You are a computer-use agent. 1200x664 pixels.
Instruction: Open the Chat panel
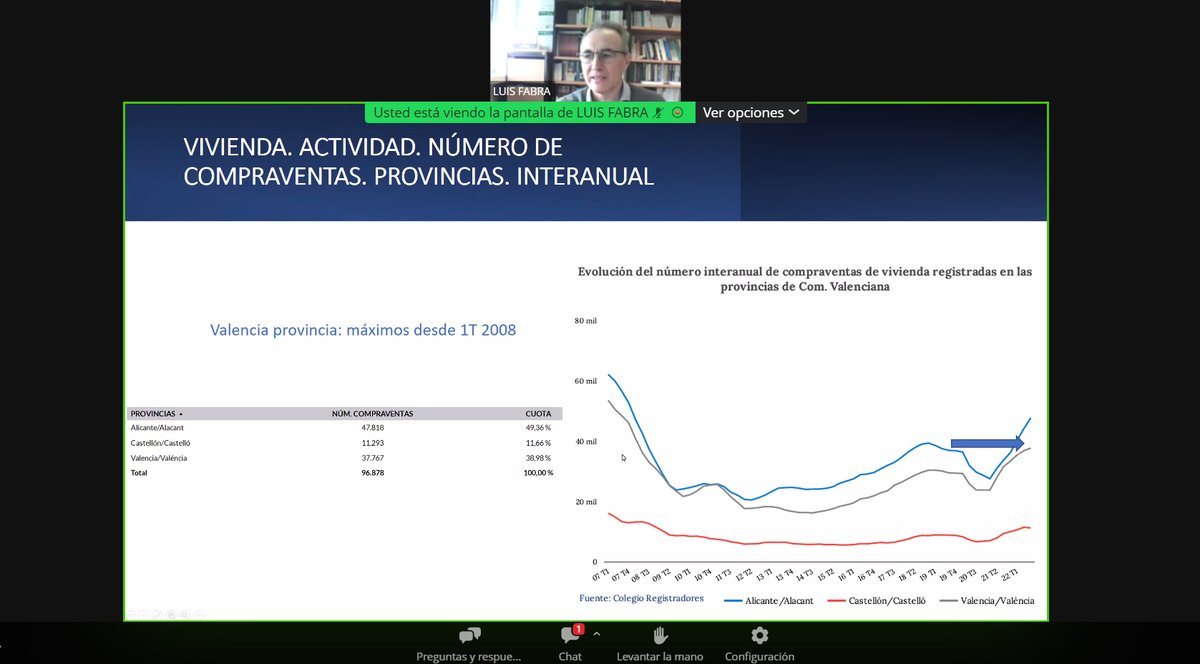[x=570, y=644]
